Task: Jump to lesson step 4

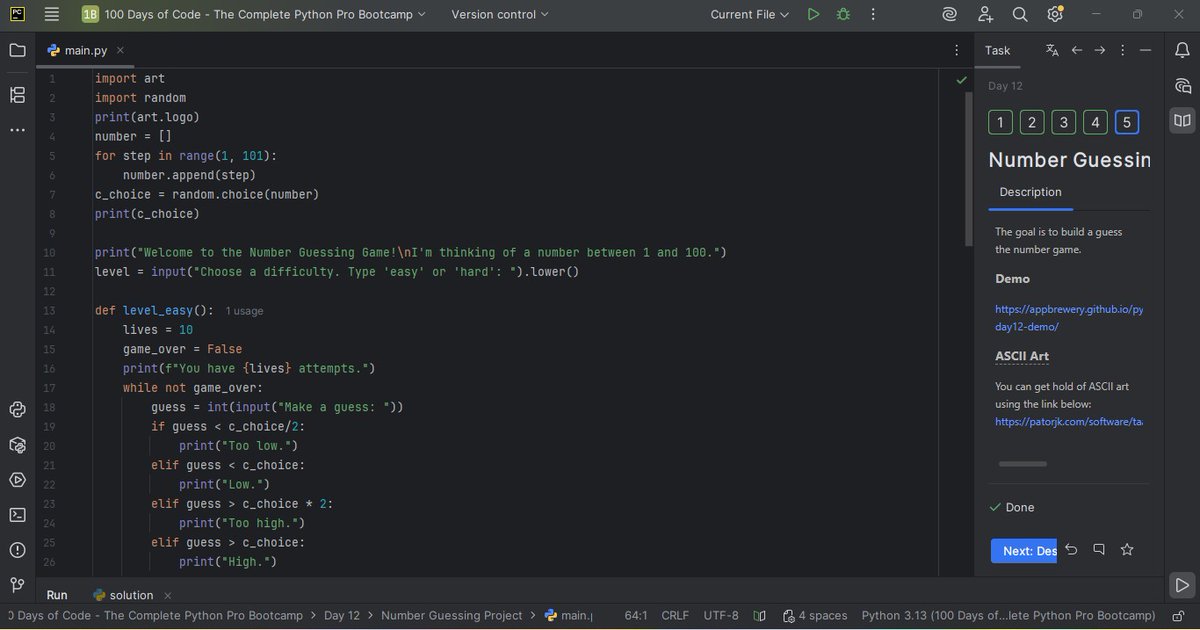Action: (1096, 122)
